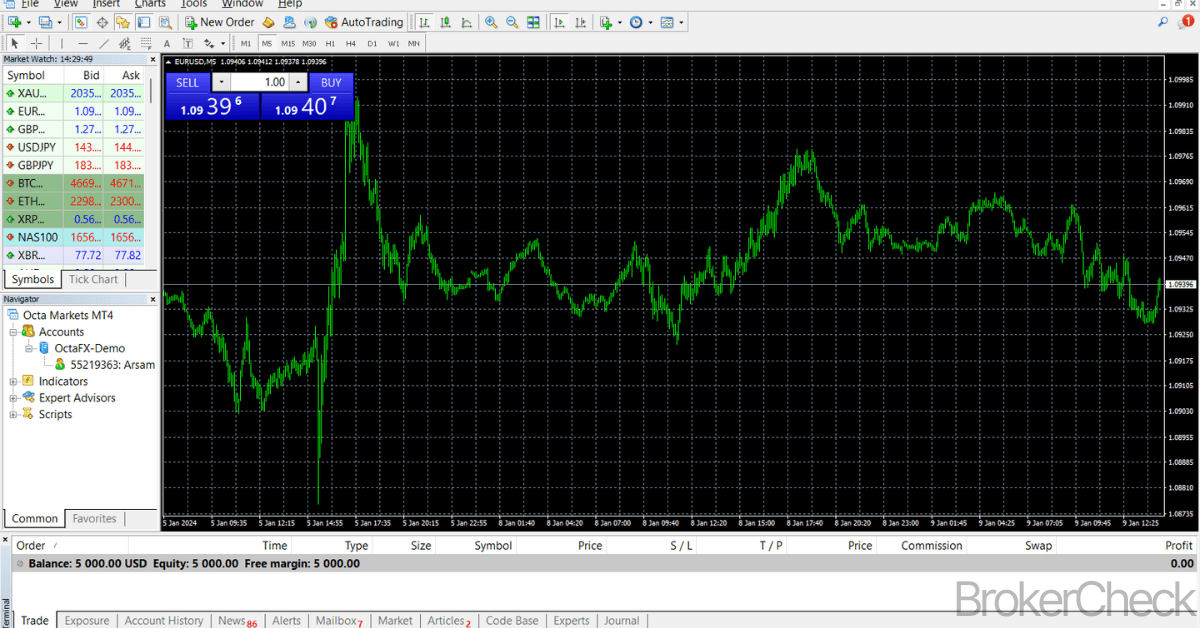Switch to the Favorites tab in Navigator

(94, 518)
